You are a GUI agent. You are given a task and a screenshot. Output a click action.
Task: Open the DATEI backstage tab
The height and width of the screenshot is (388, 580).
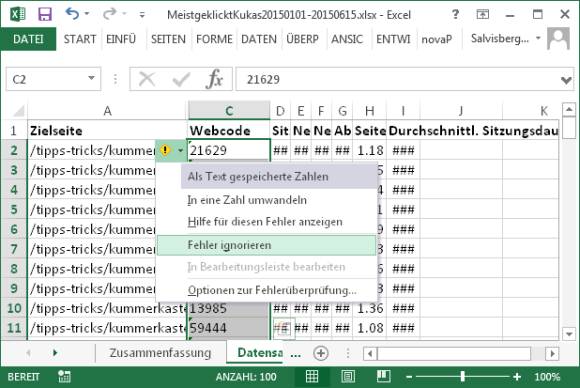(x=28, y=39)
